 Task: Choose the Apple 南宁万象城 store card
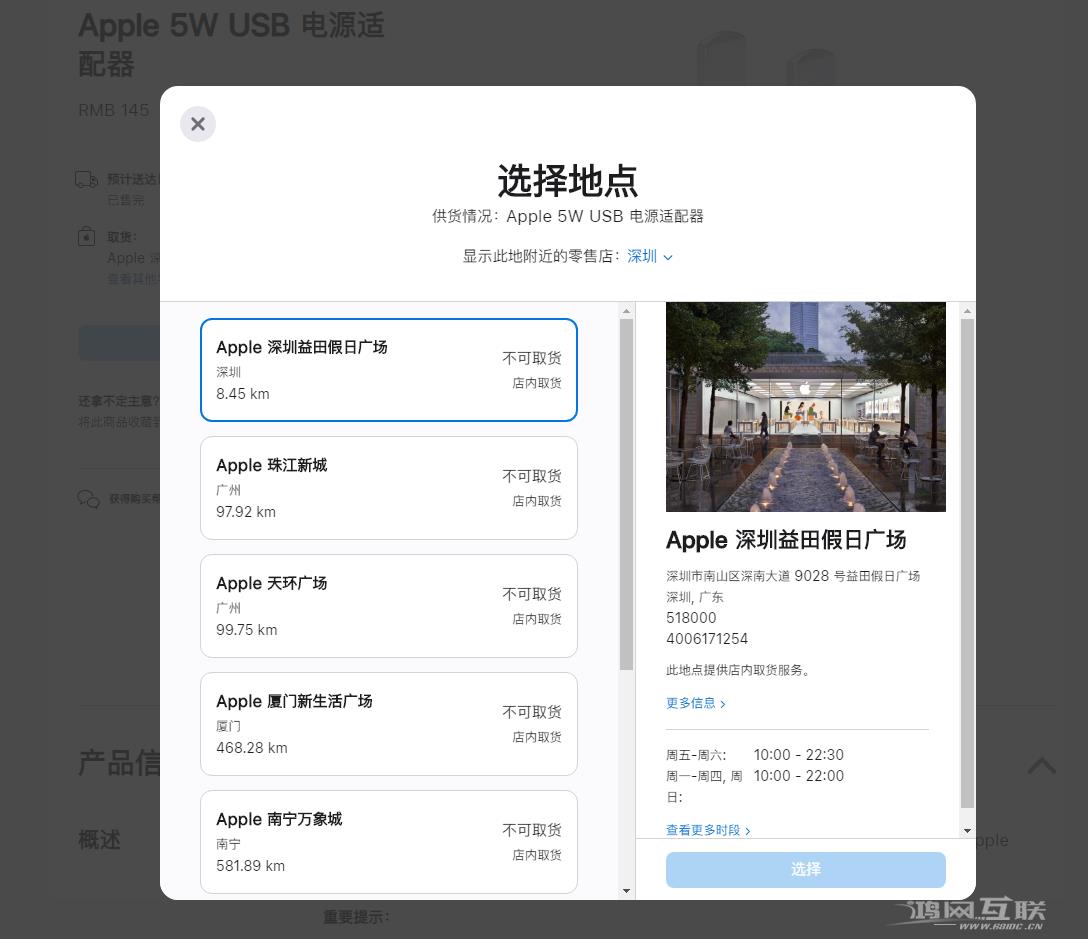(388, 841)
